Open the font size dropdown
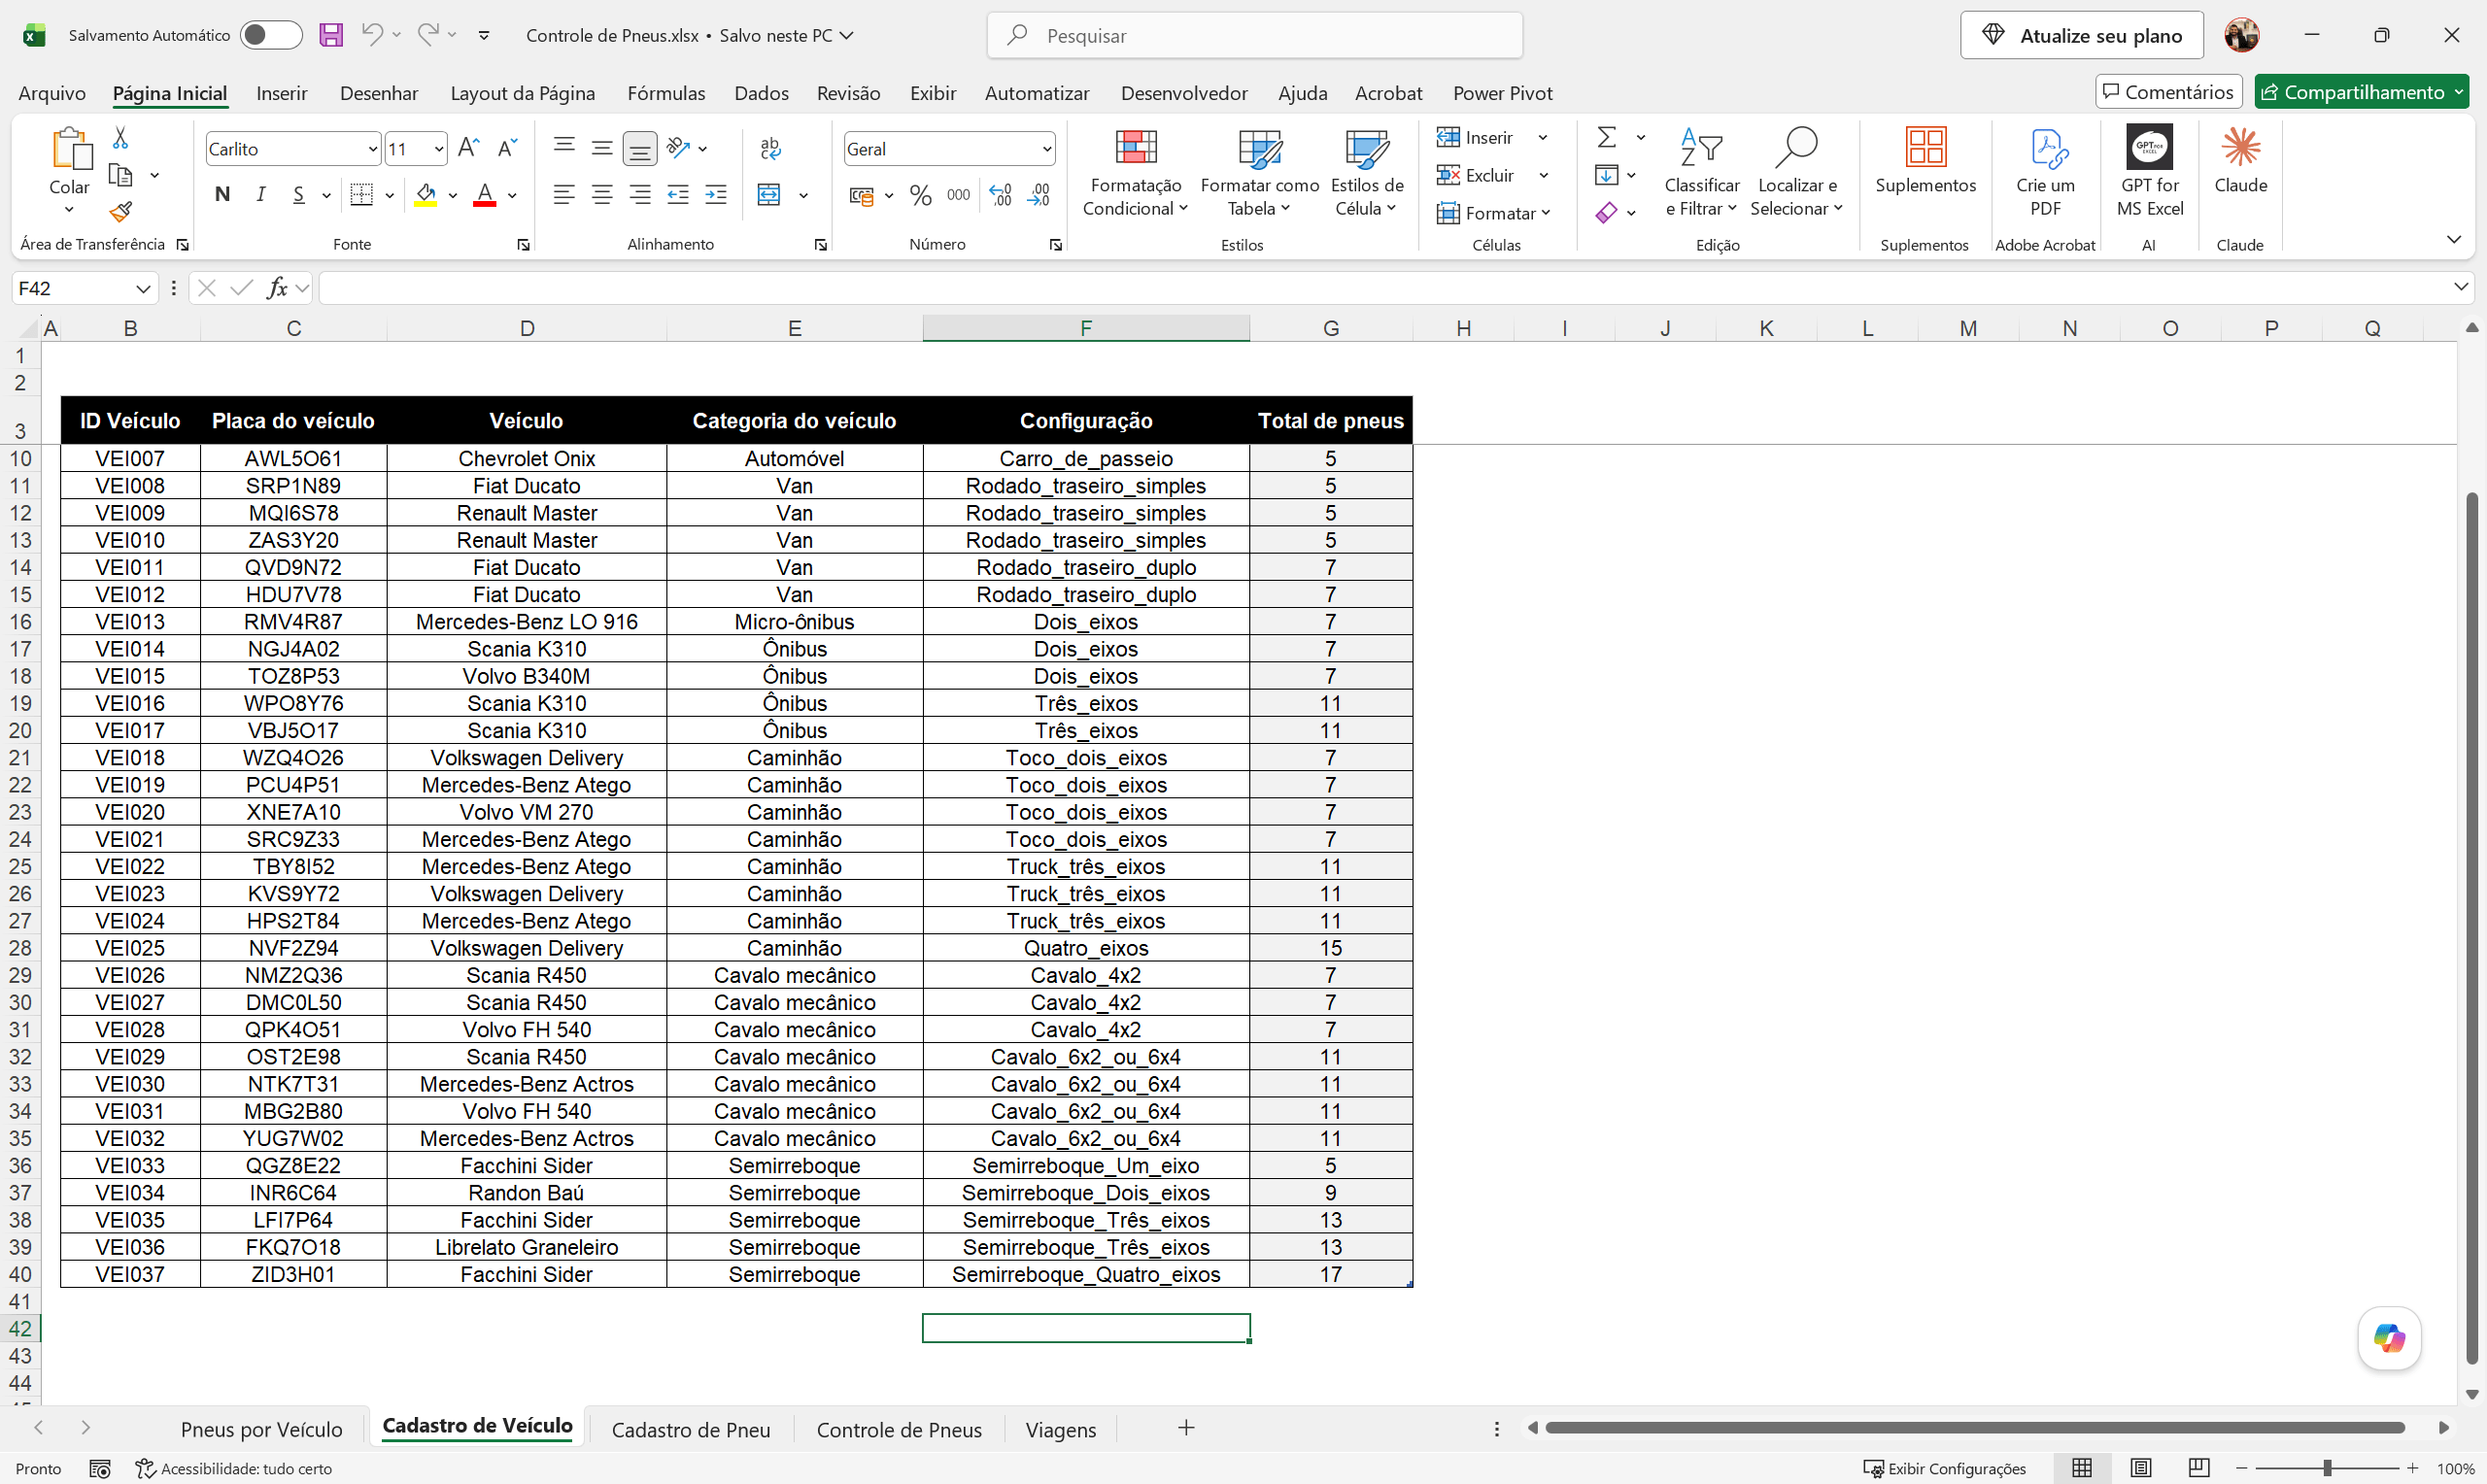Viewport: 2487px width, 1484px height. coord(438,149)
